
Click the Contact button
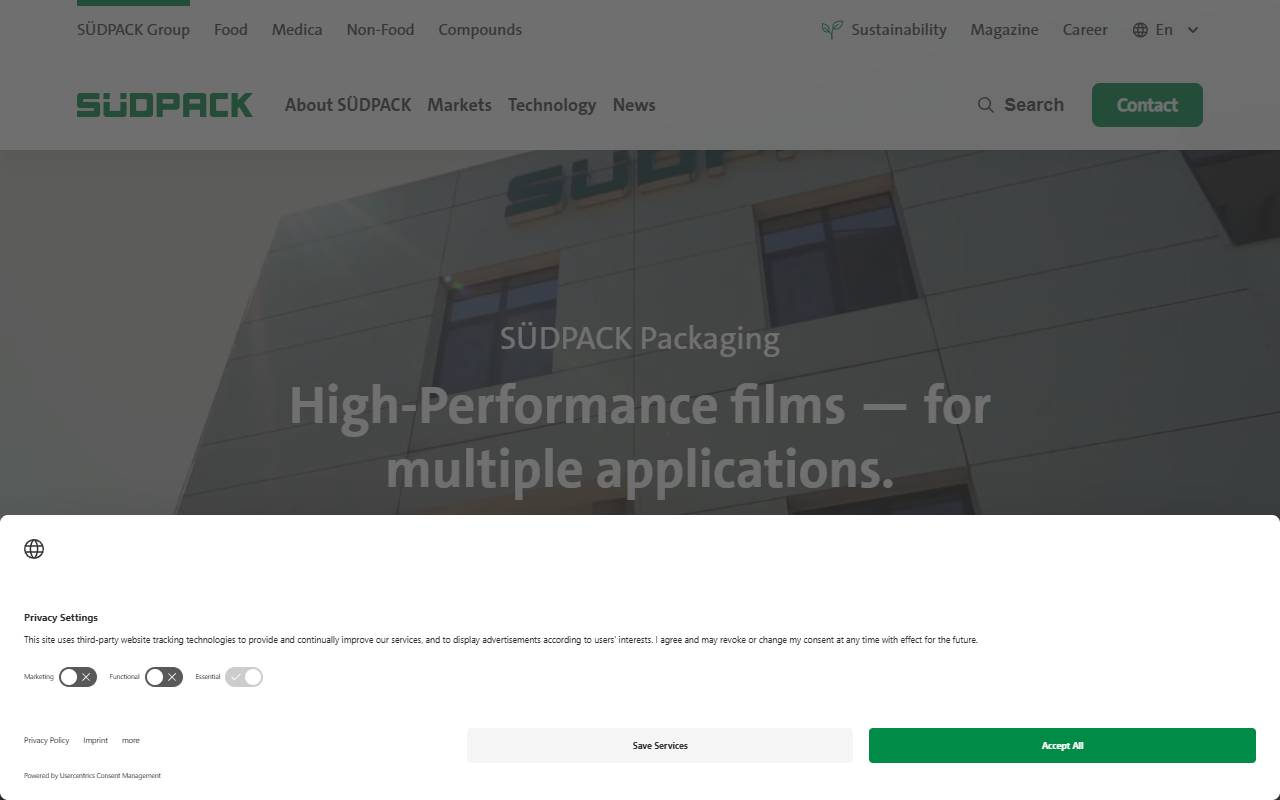coord(1147,105)
